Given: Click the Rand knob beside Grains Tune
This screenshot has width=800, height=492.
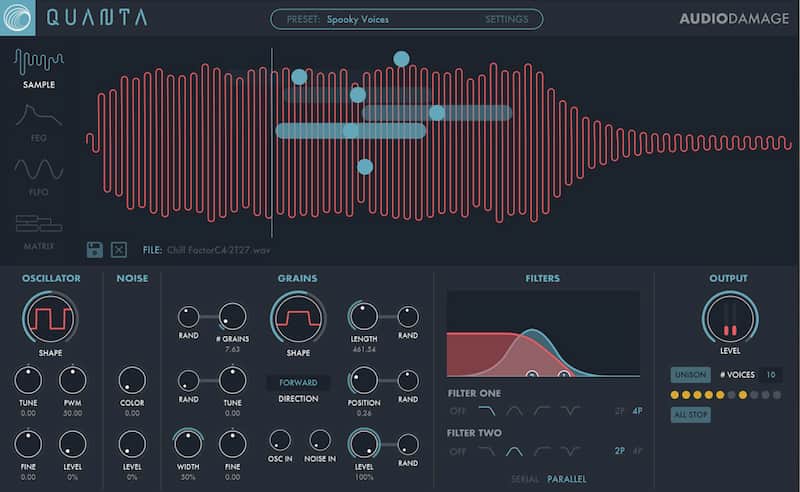Looking at the screenshot, I should (x=188, y=381).
